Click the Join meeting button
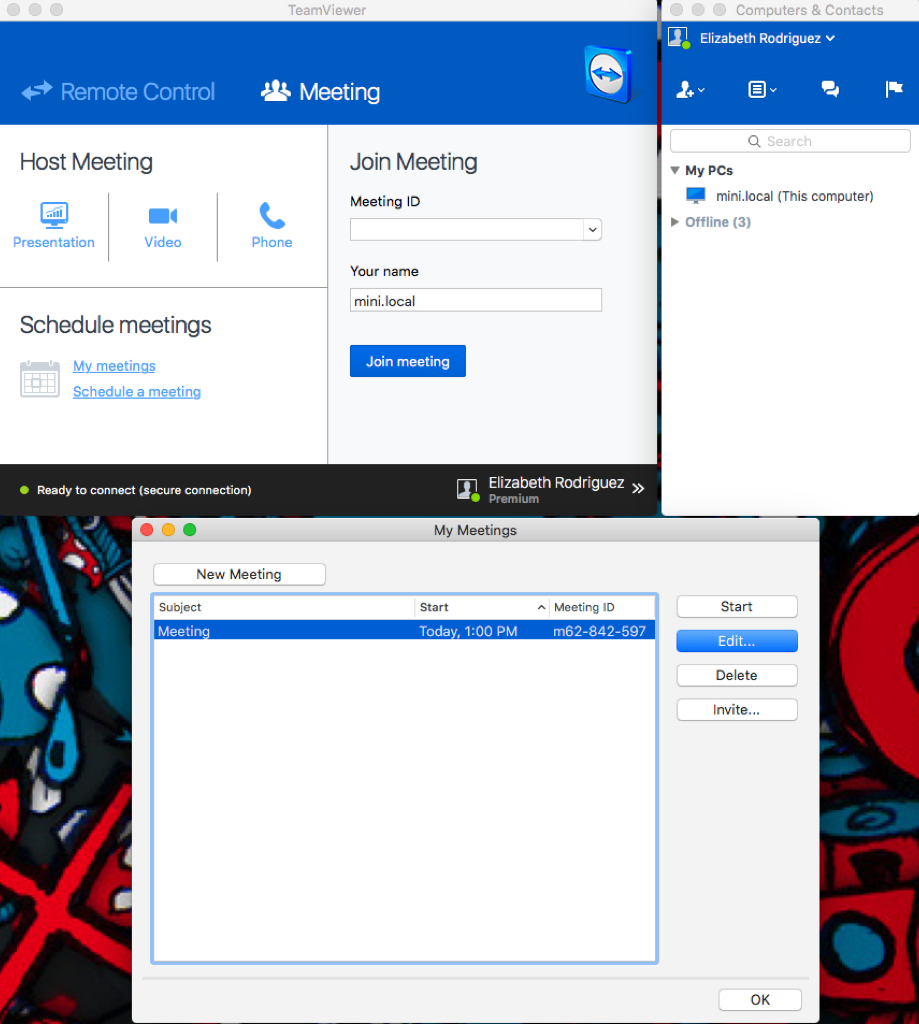 (x=407, y=360)
